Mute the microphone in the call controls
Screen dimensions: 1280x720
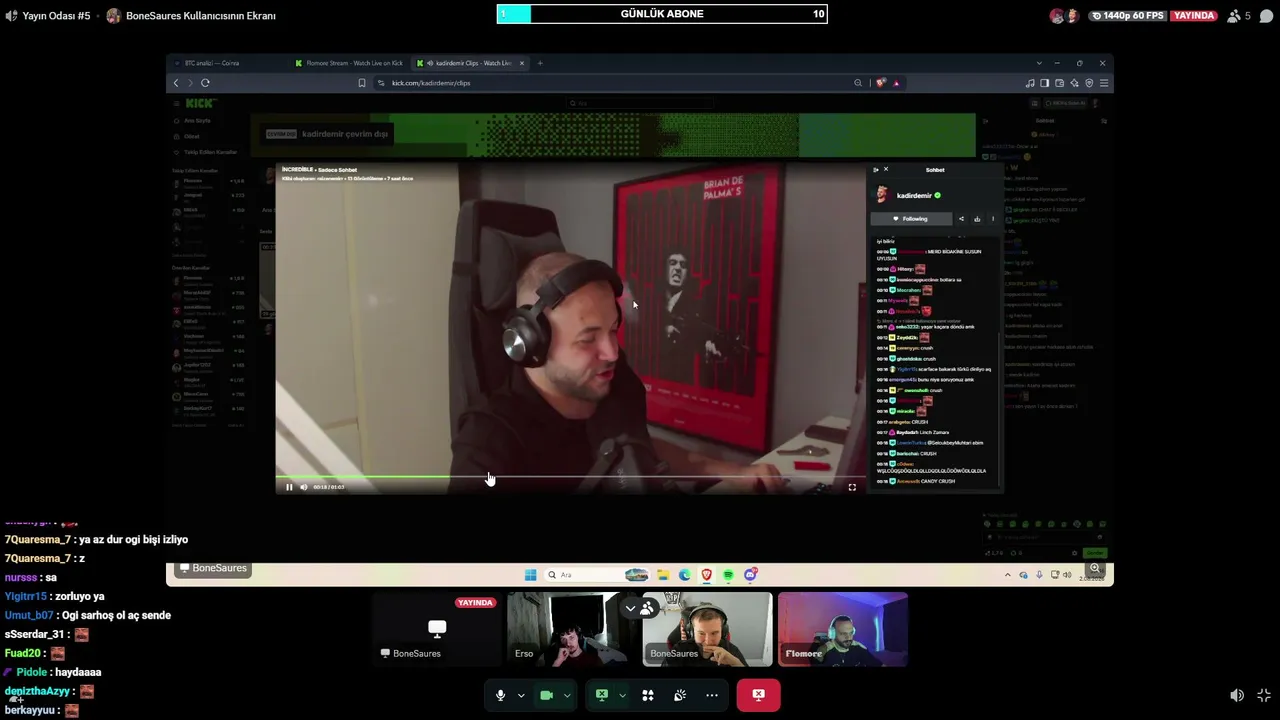[501, 695]
